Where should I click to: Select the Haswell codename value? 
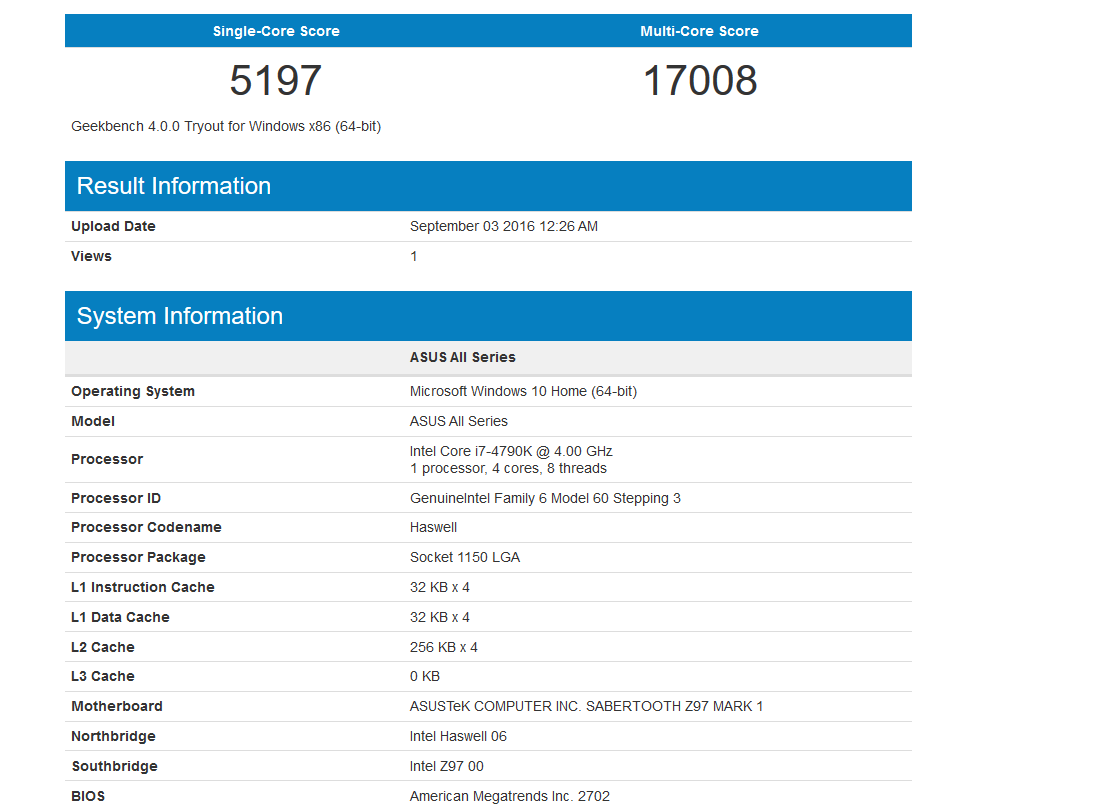(433, 527)
